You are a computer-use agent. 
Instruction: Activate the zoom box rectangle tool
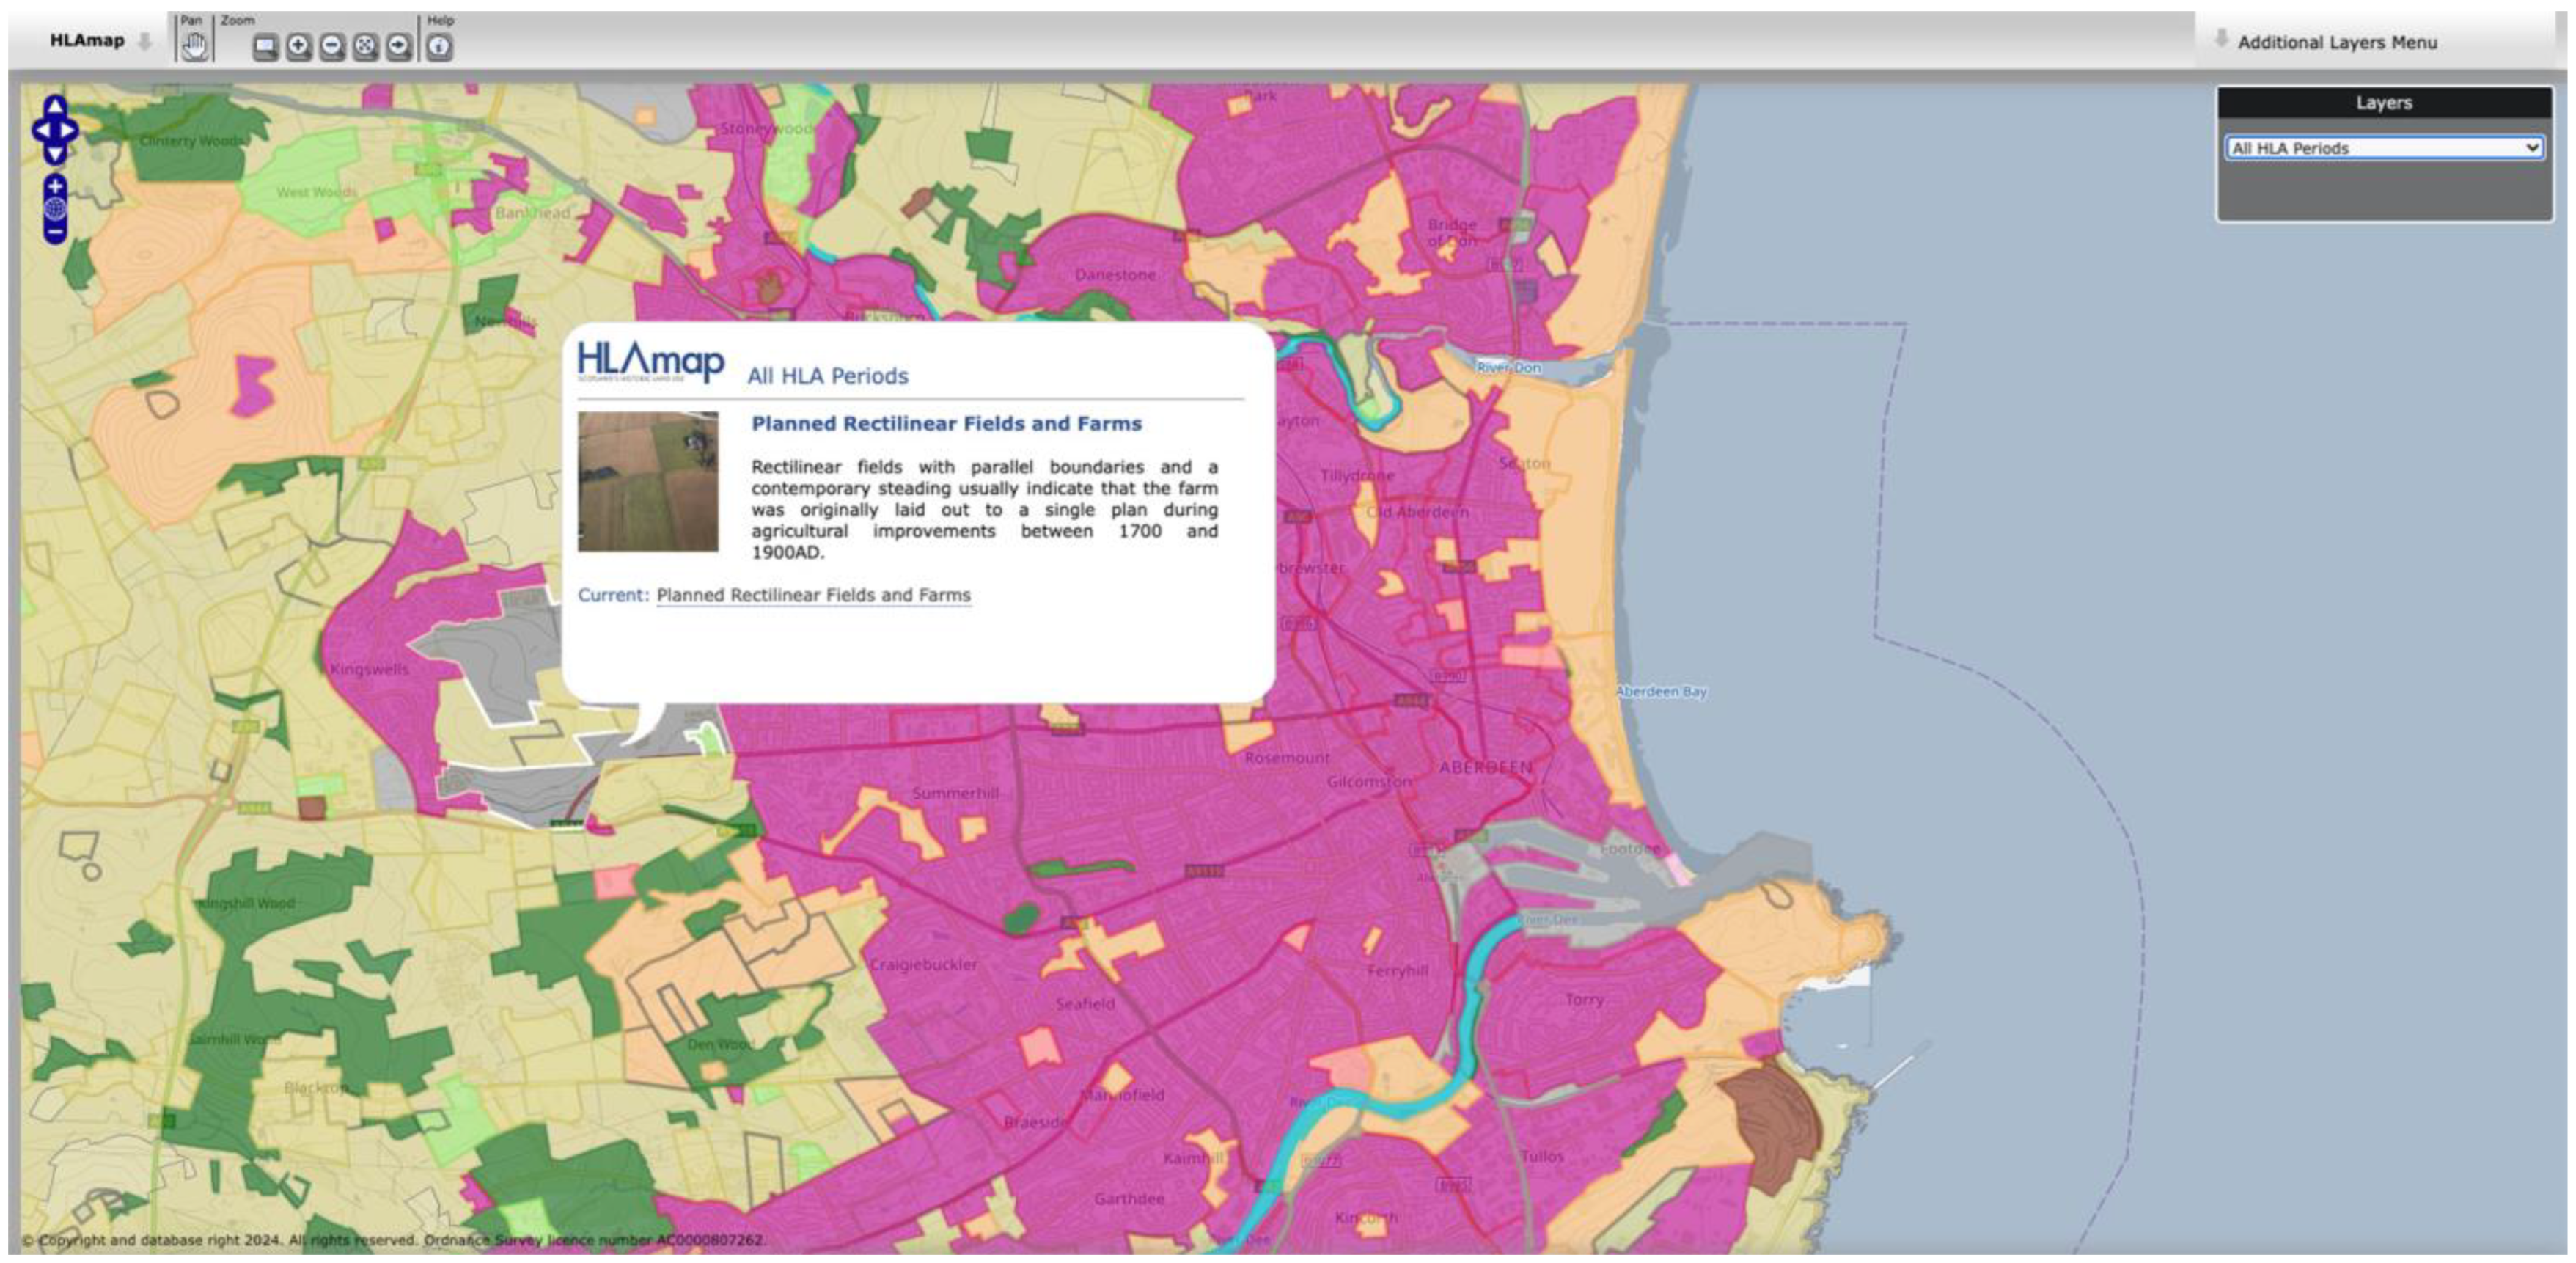pyautogui.click(x=265, y=46)
